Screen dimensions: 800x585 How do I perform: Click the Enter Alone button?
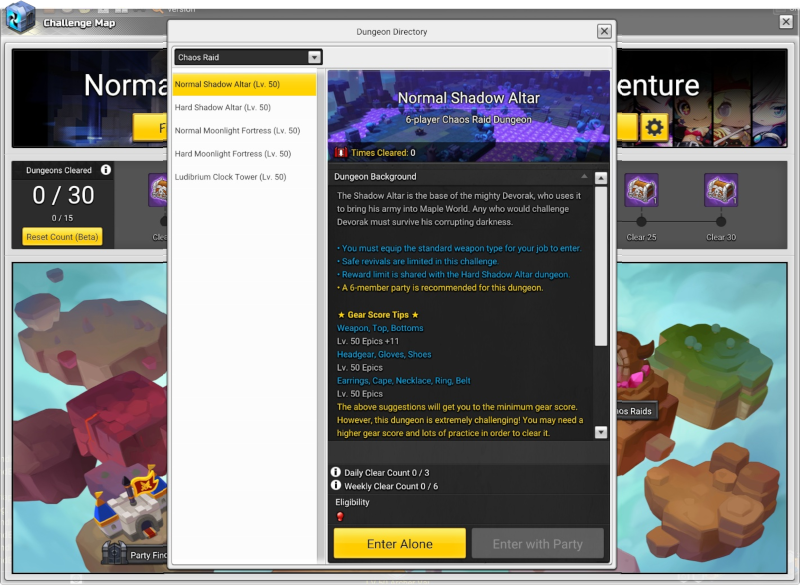click(399, 544)
